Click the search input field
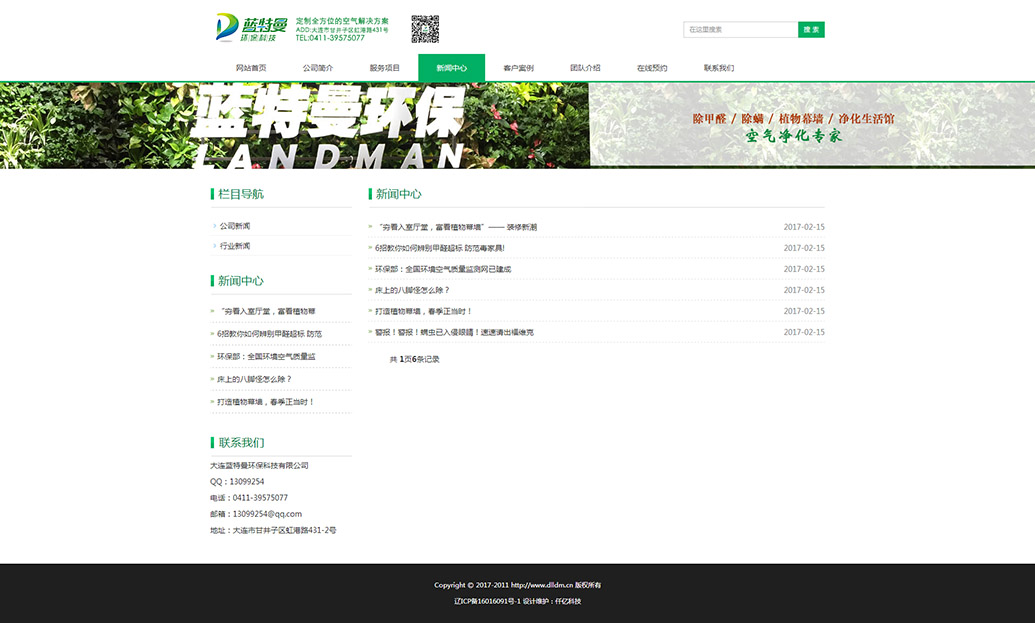 click(740, 30)
